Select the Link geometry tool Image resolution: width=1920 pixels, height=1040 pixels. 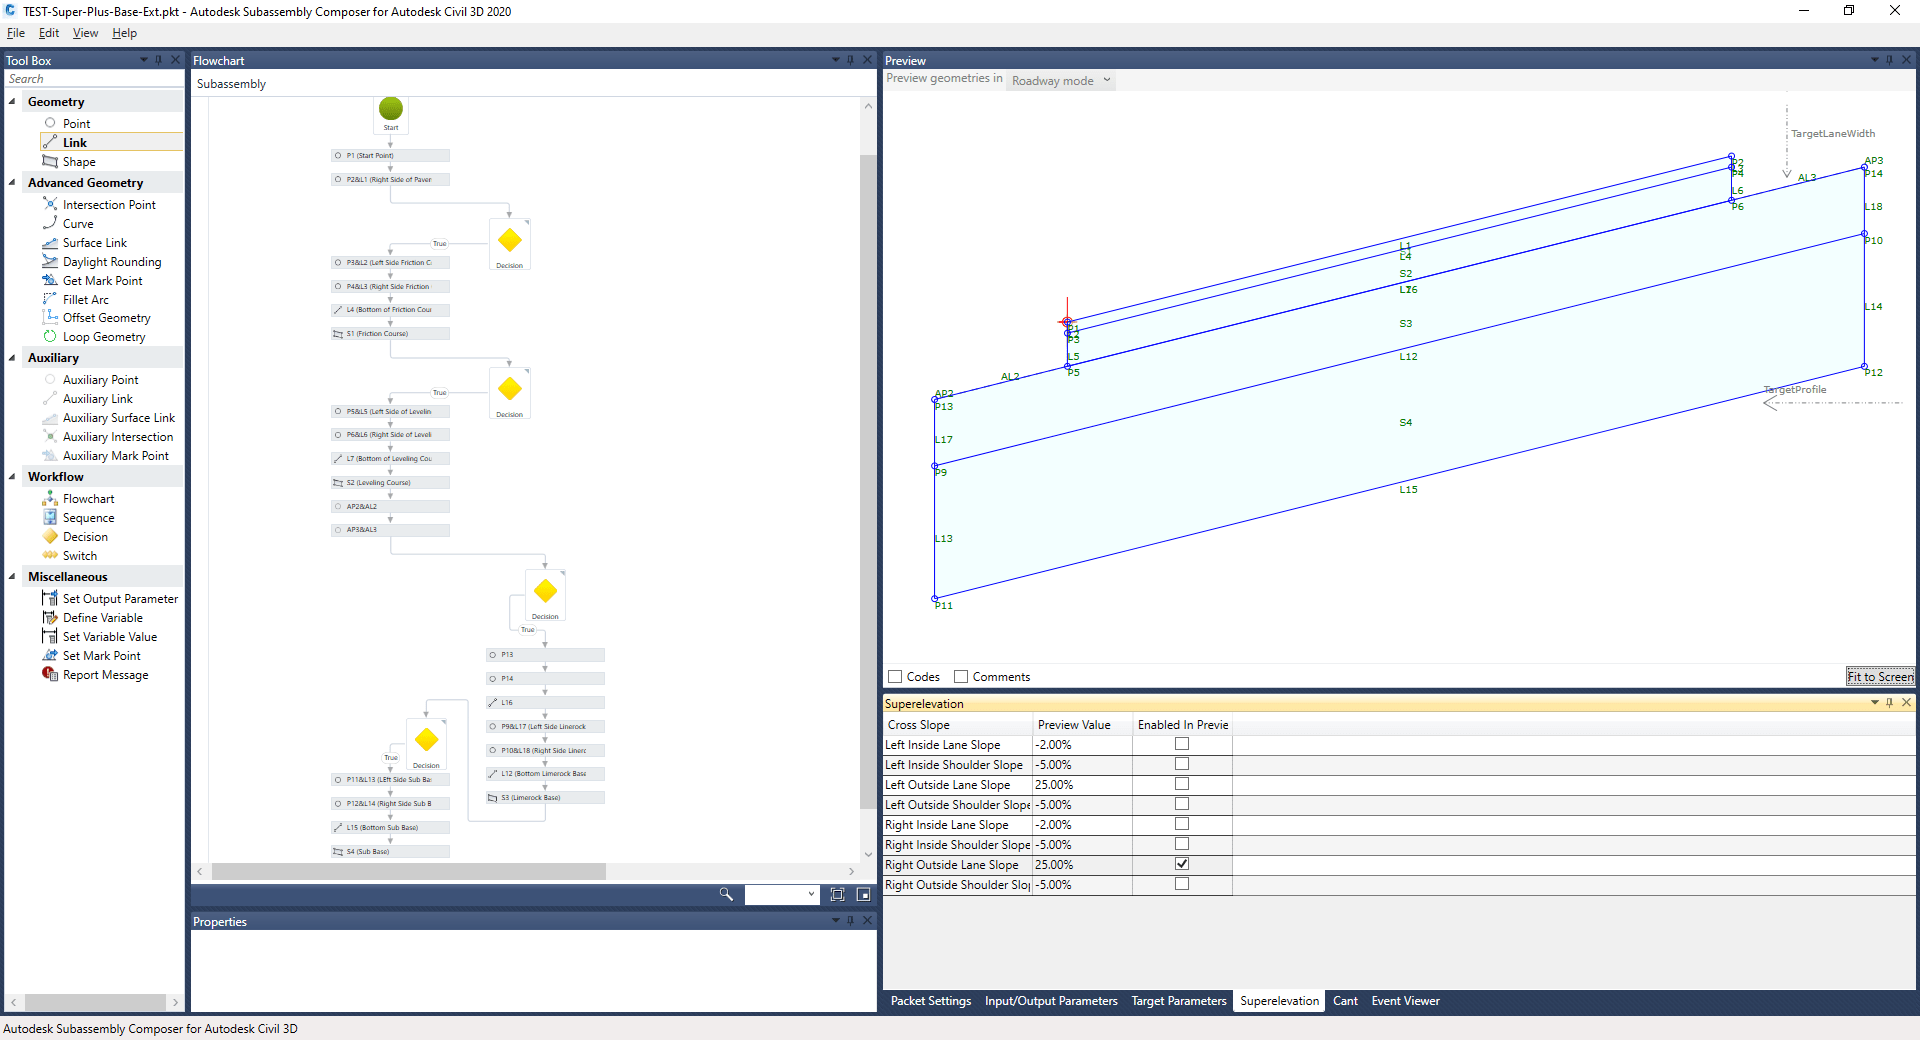(73, 142)
